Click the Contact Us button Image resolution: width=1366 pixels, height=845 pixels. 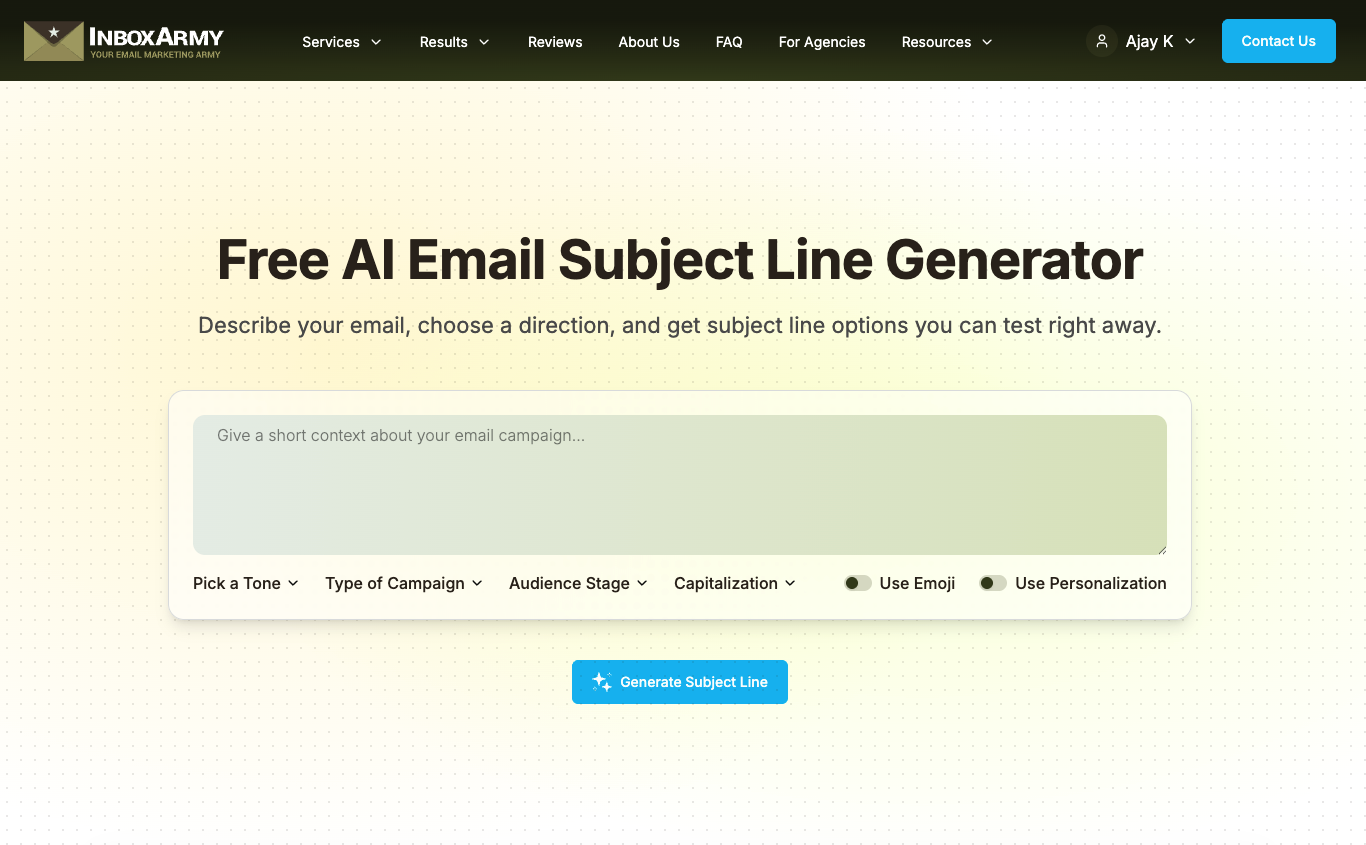tap(1278, 41)
